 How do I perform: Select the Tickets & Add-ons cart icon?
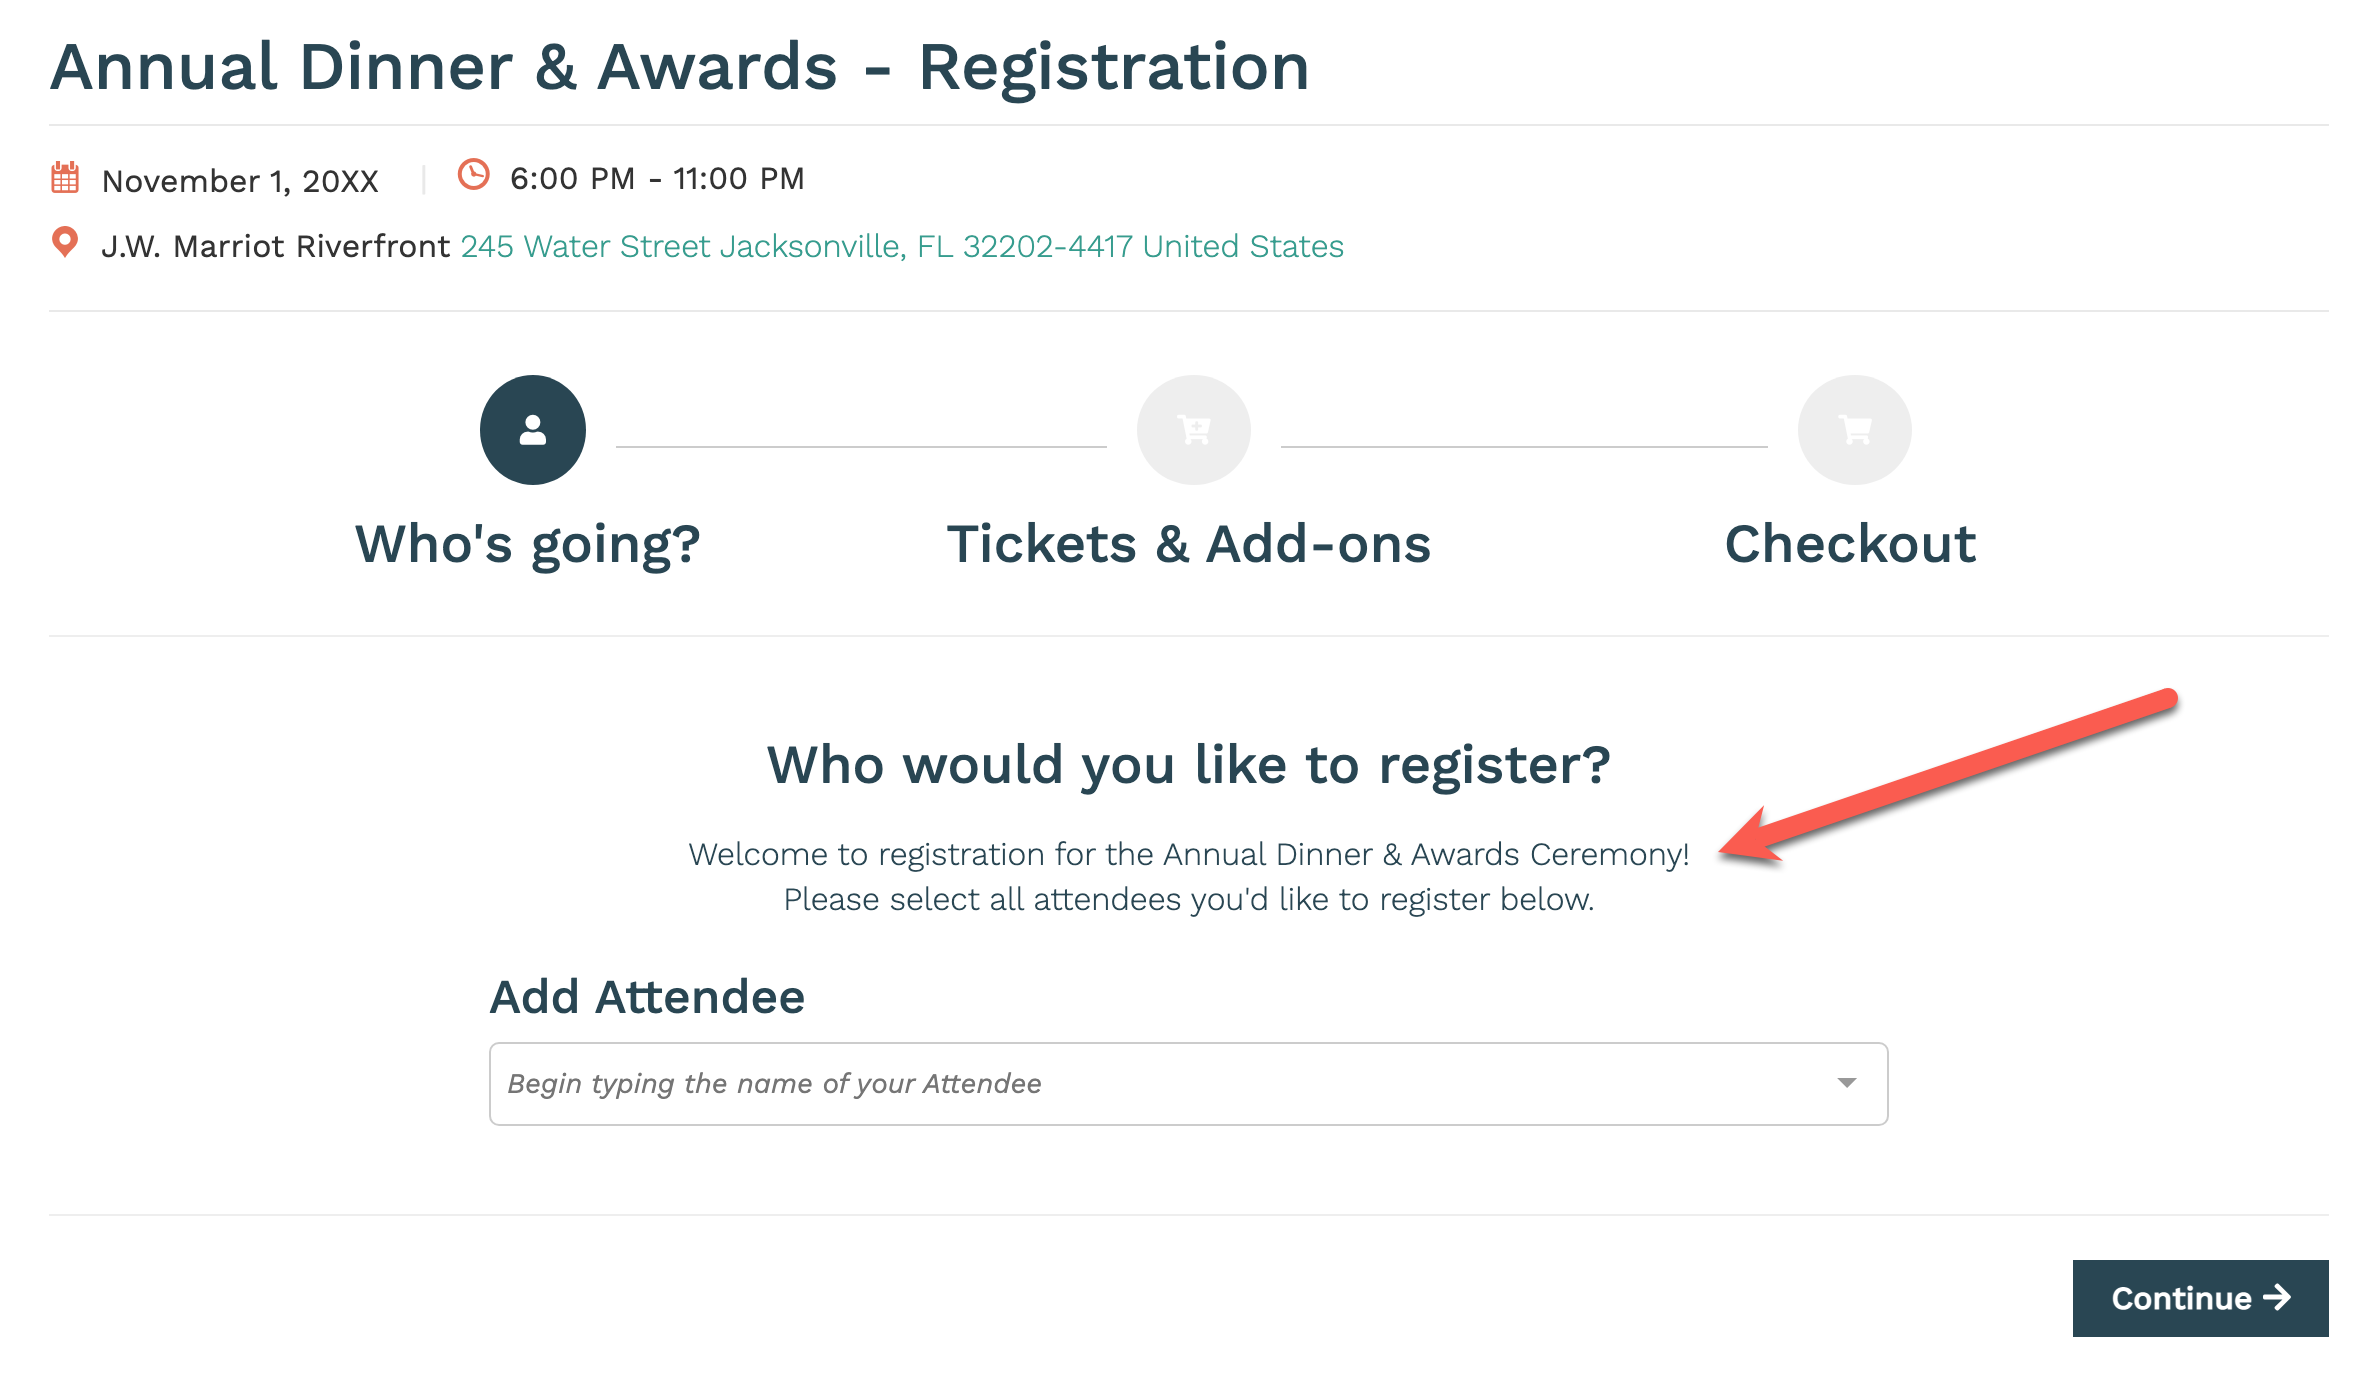tap(1194, 430)
